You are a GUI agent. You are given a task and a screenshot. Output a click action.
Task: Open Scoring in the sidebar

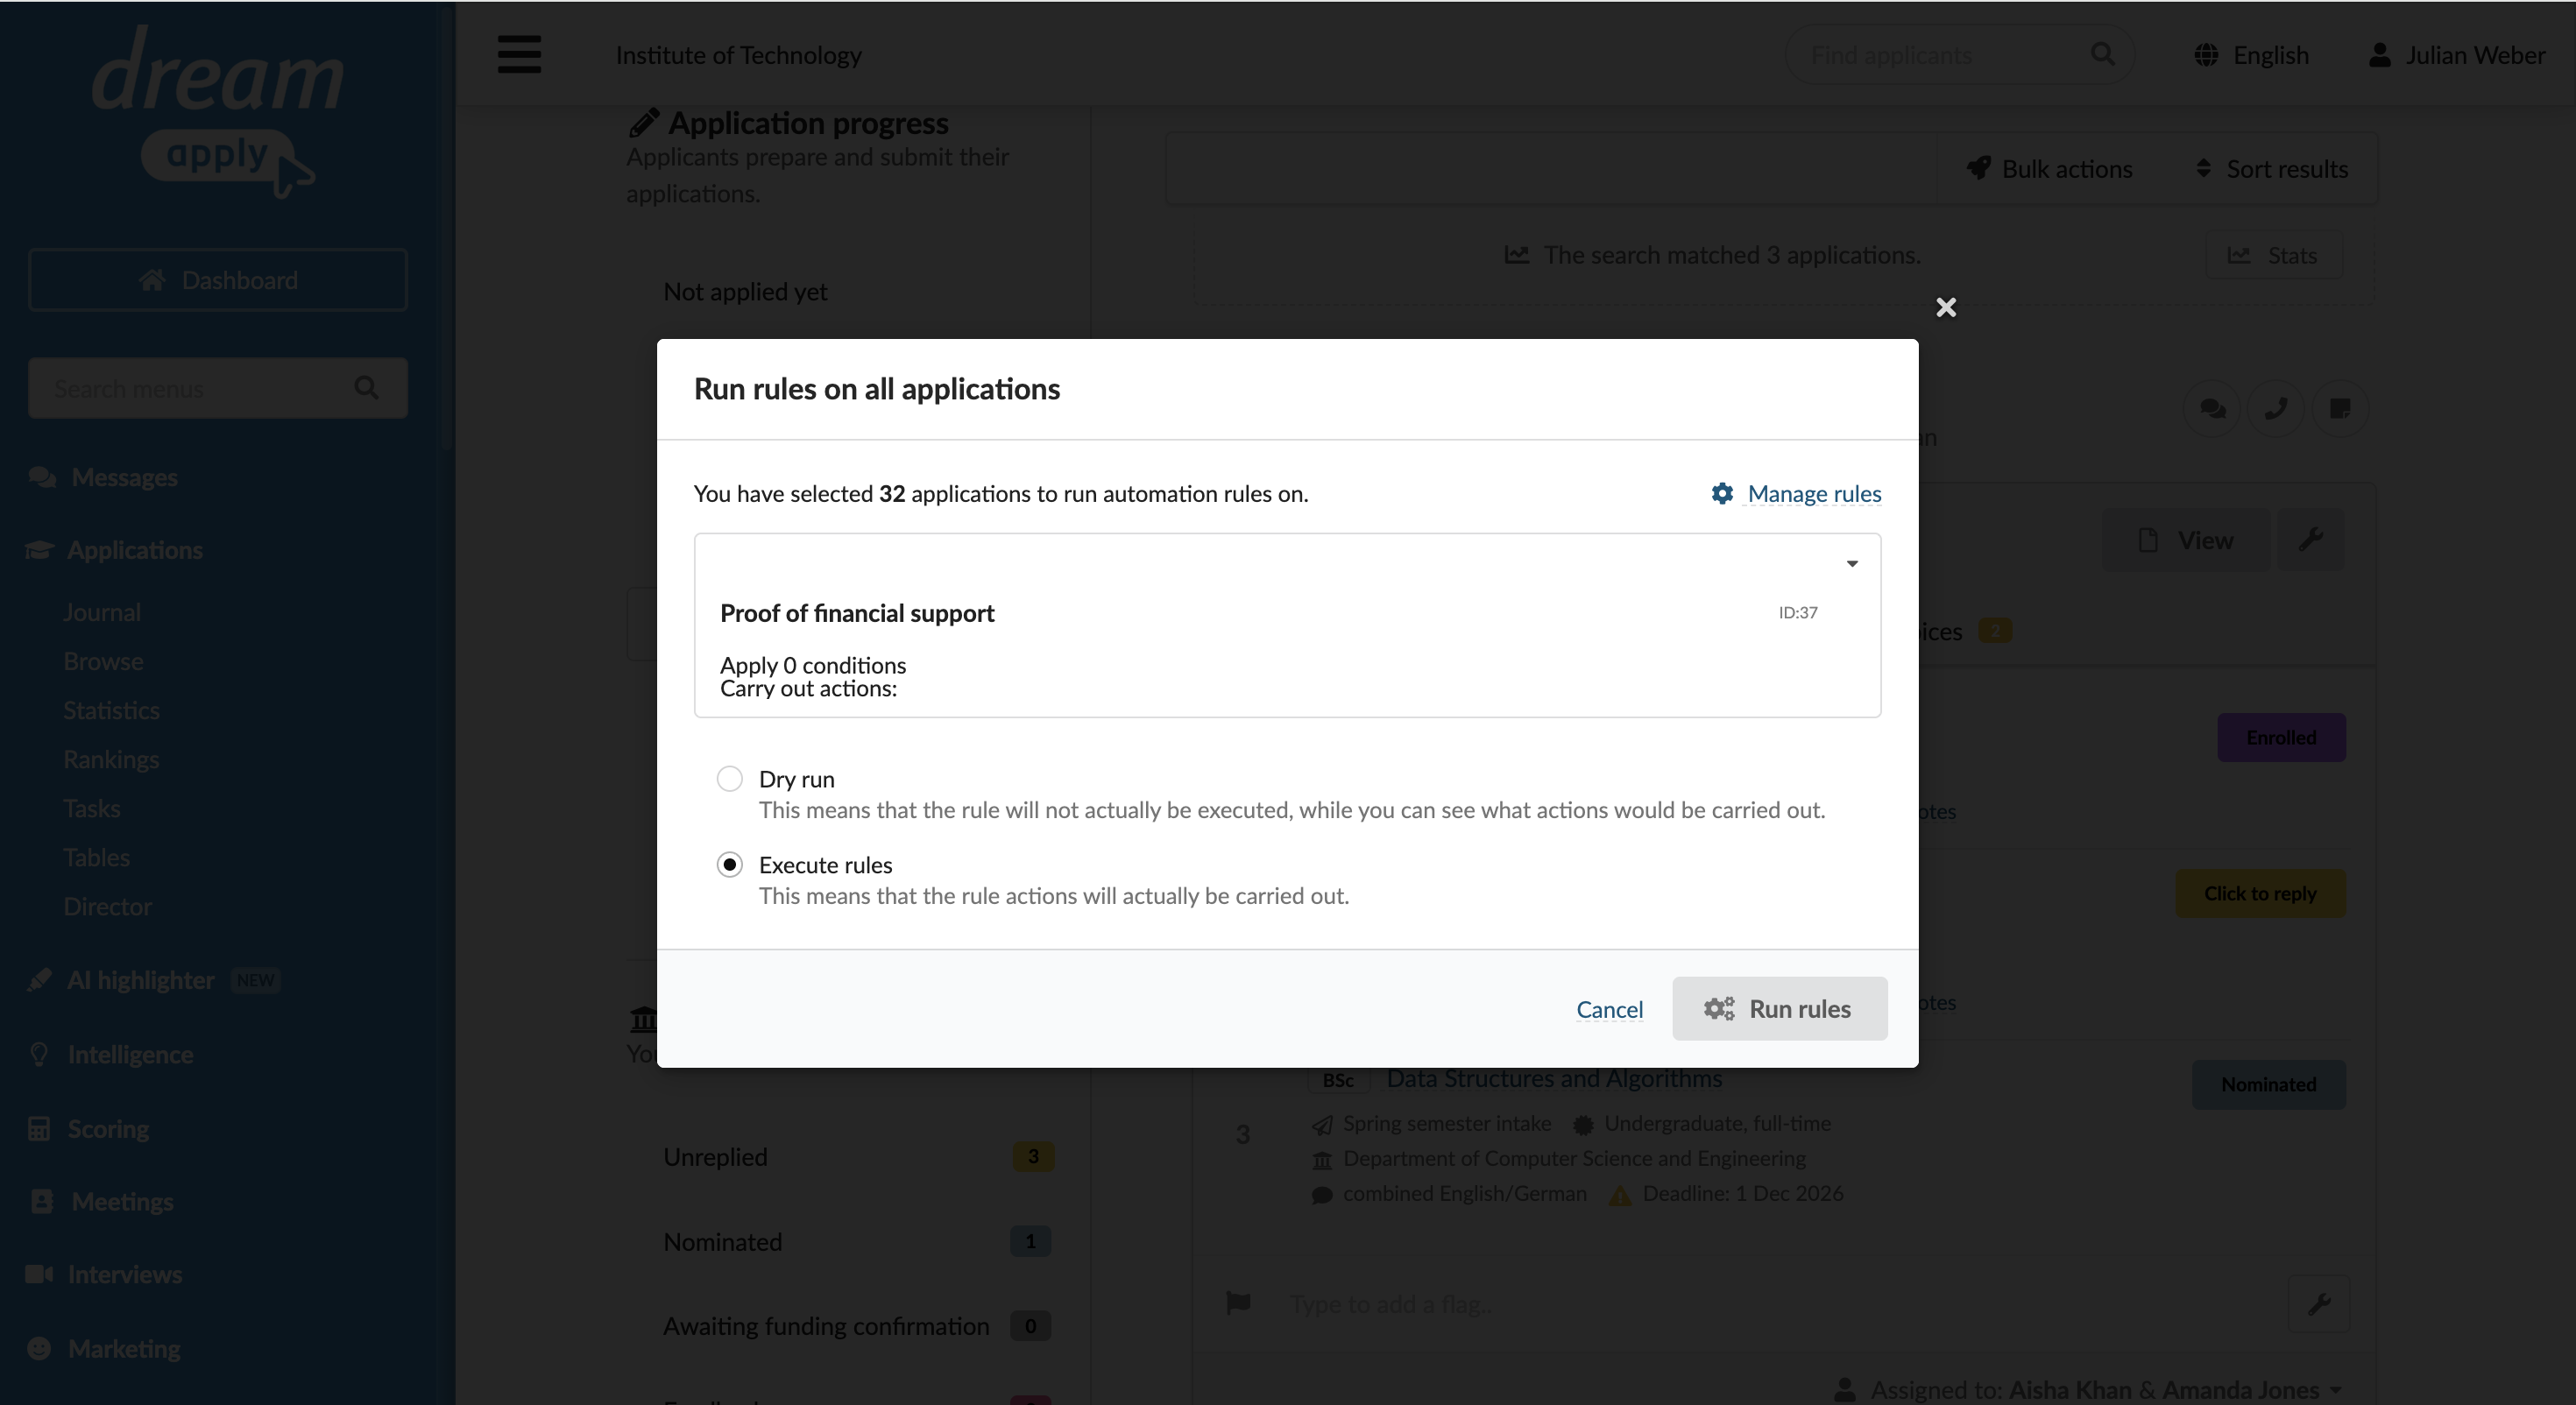(x=108, y=1128)
